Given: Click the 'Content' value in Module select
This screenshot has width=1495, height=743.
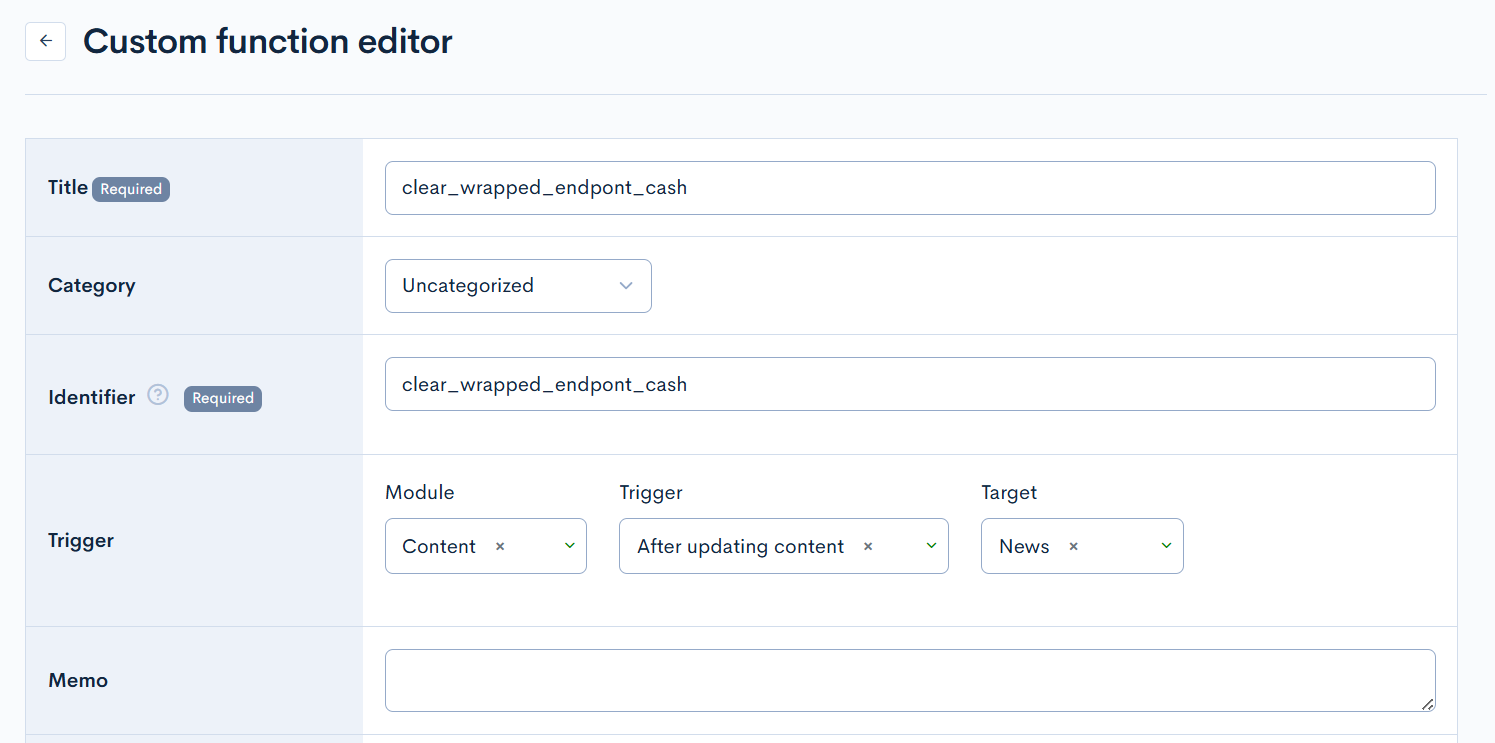Looking at the screenshot, I should tap(439, 546).
